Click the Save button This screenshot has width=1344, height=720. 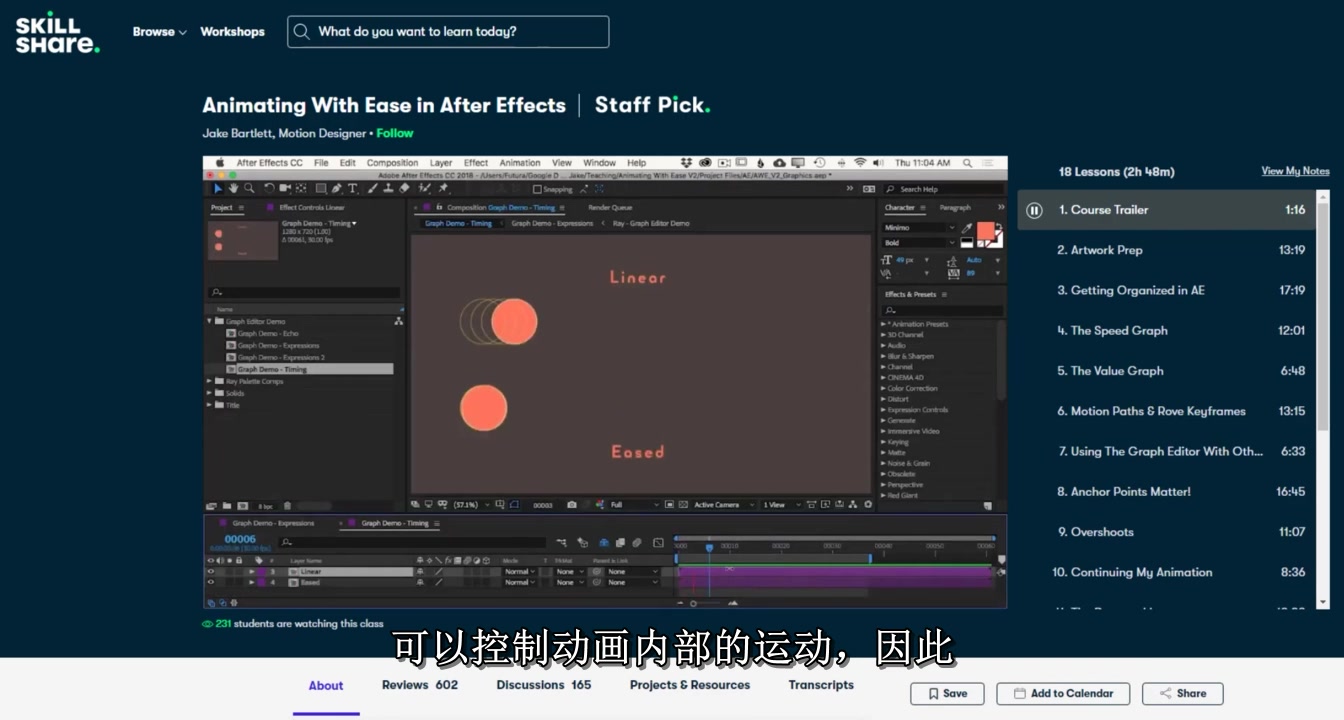click(x=947, y=693)
